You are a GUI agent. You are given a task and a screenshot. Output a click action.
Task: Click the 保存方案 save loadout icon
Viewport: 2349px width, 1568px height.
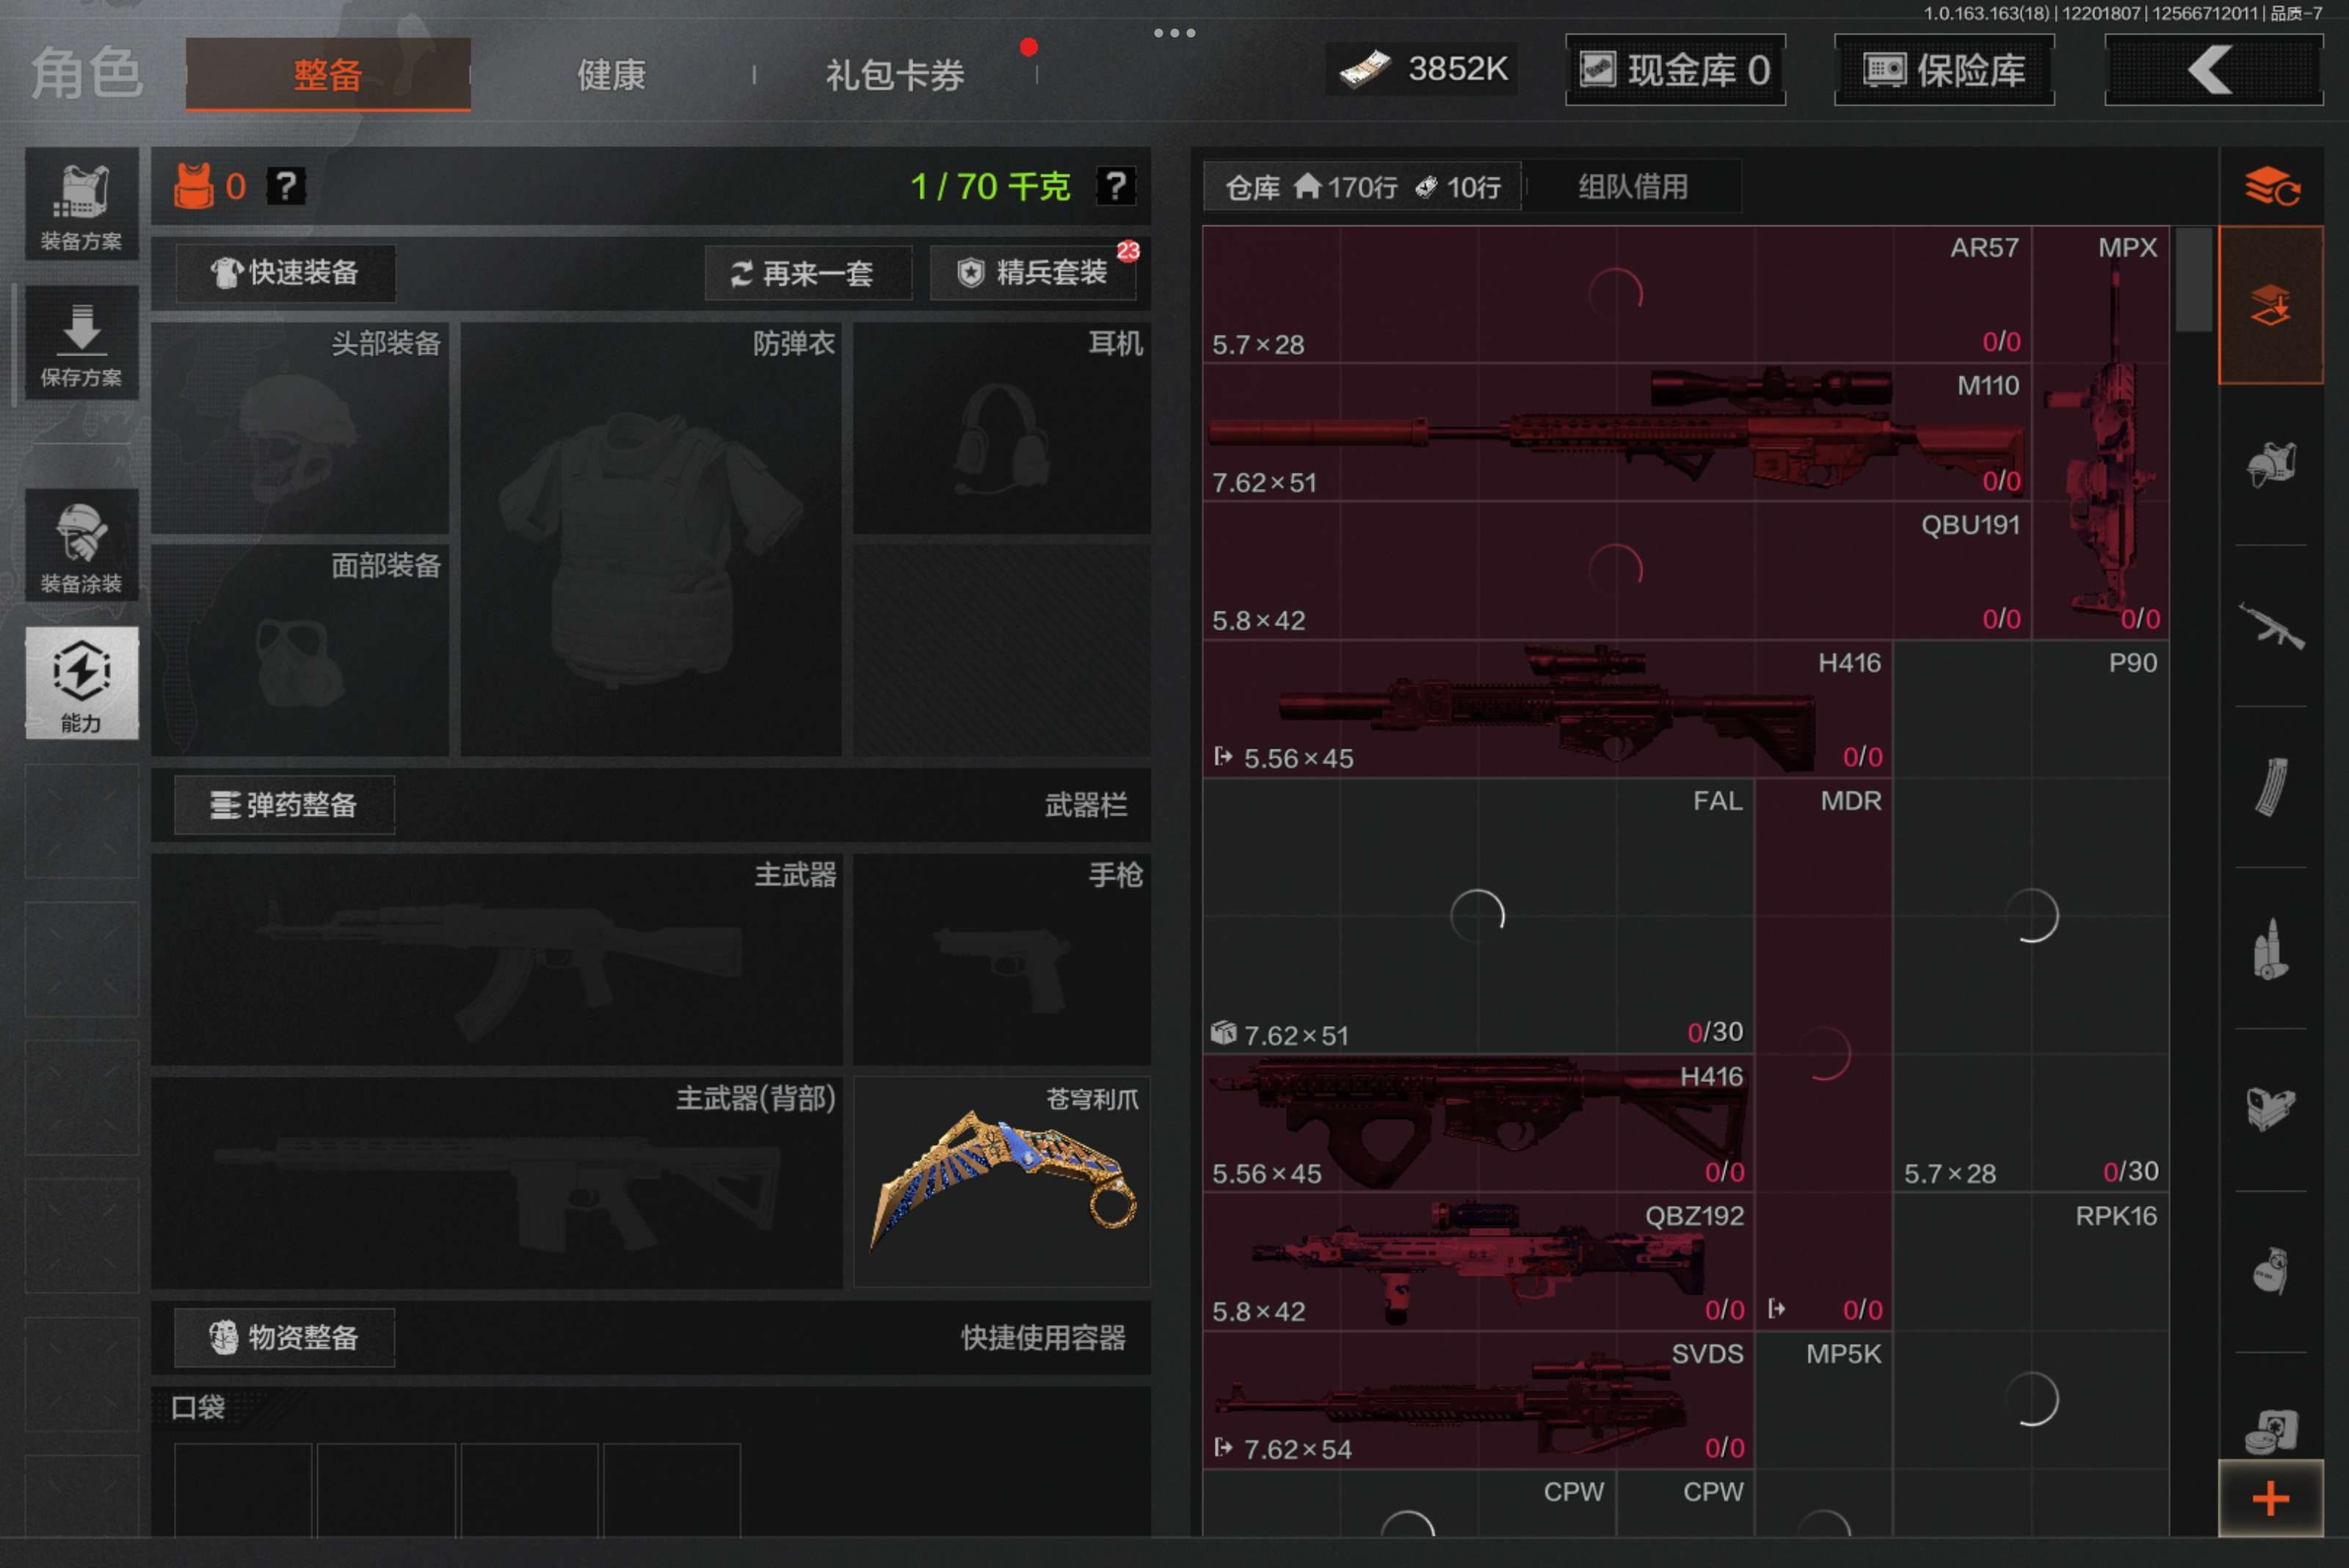(81, 343)
